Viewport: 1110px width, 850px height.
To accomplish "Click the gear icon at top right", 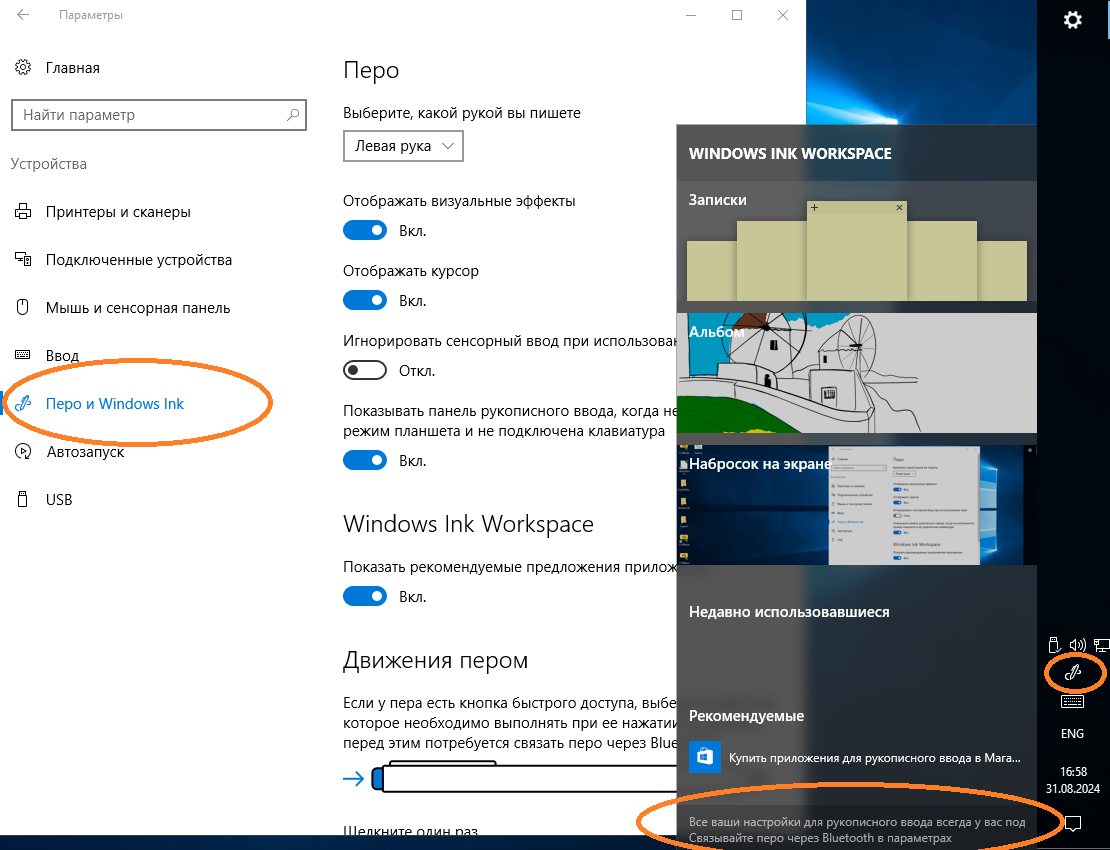I will 1073,20.
